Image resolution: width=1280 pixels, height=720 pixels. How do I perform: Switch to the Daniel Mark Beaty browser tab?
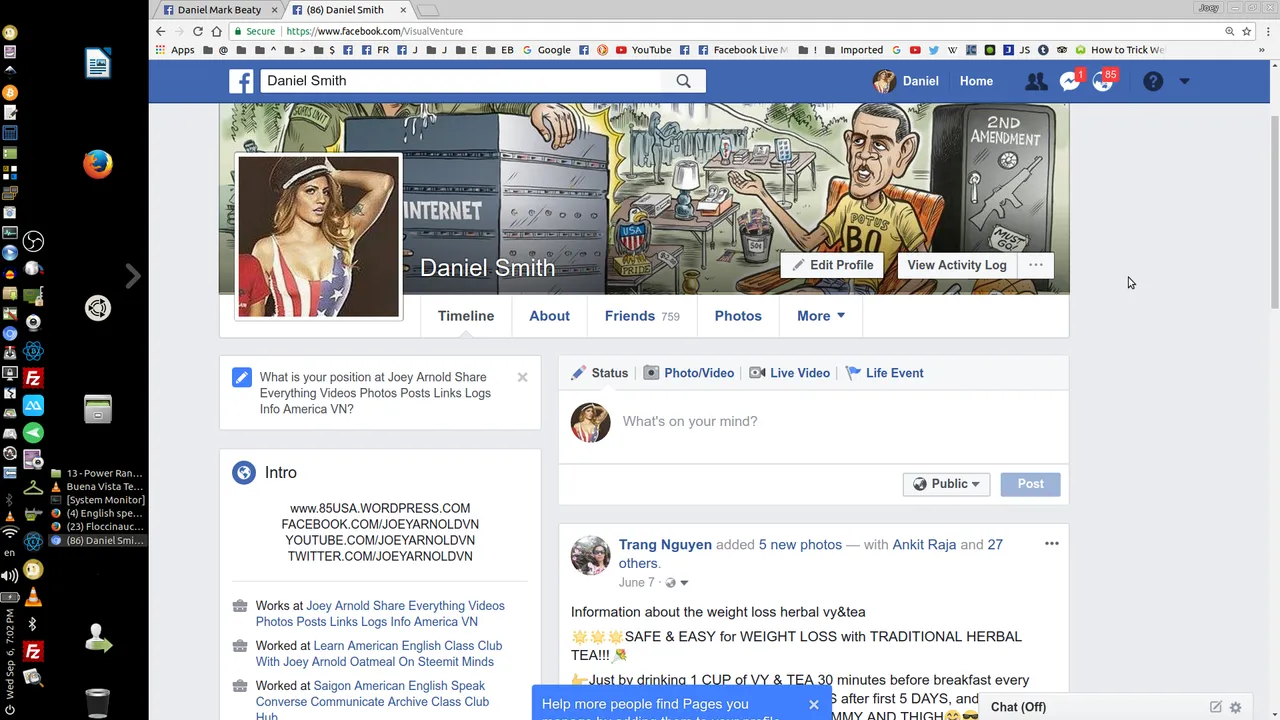(219, 10)
